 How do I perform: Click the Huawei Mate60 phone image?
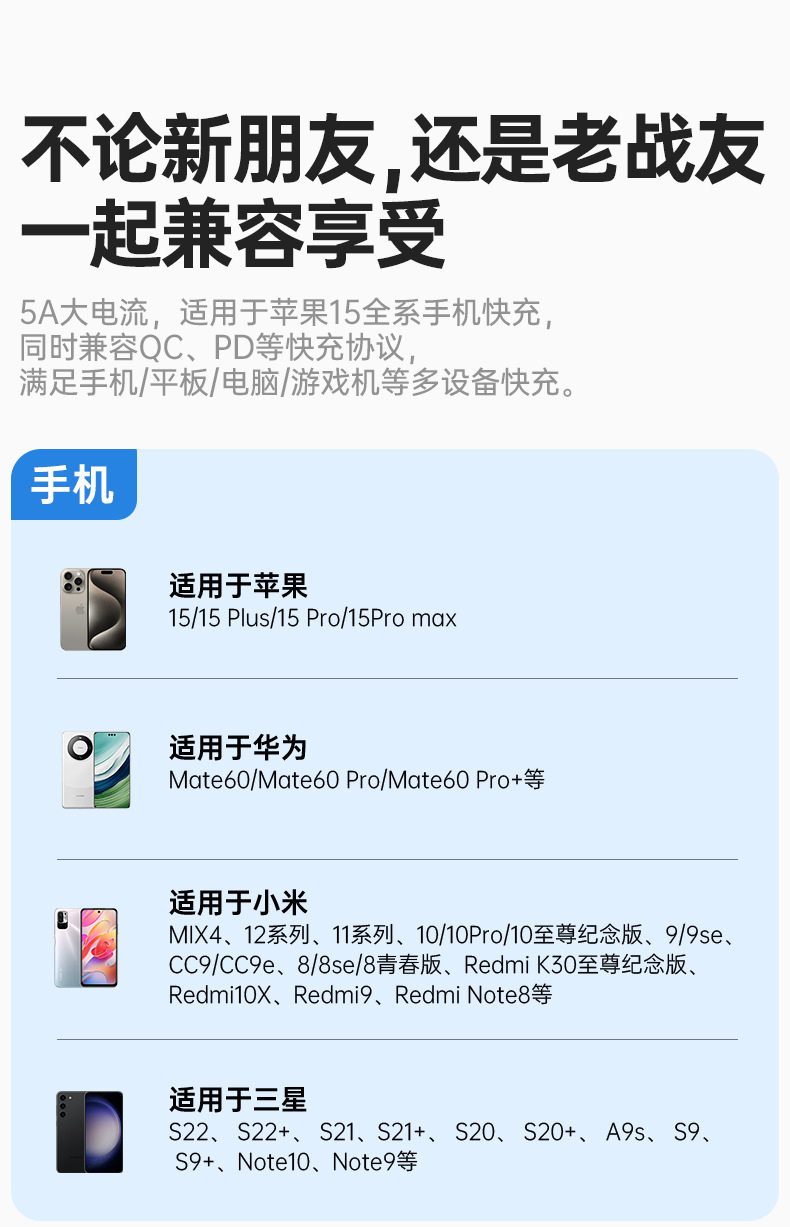(96, 769)
